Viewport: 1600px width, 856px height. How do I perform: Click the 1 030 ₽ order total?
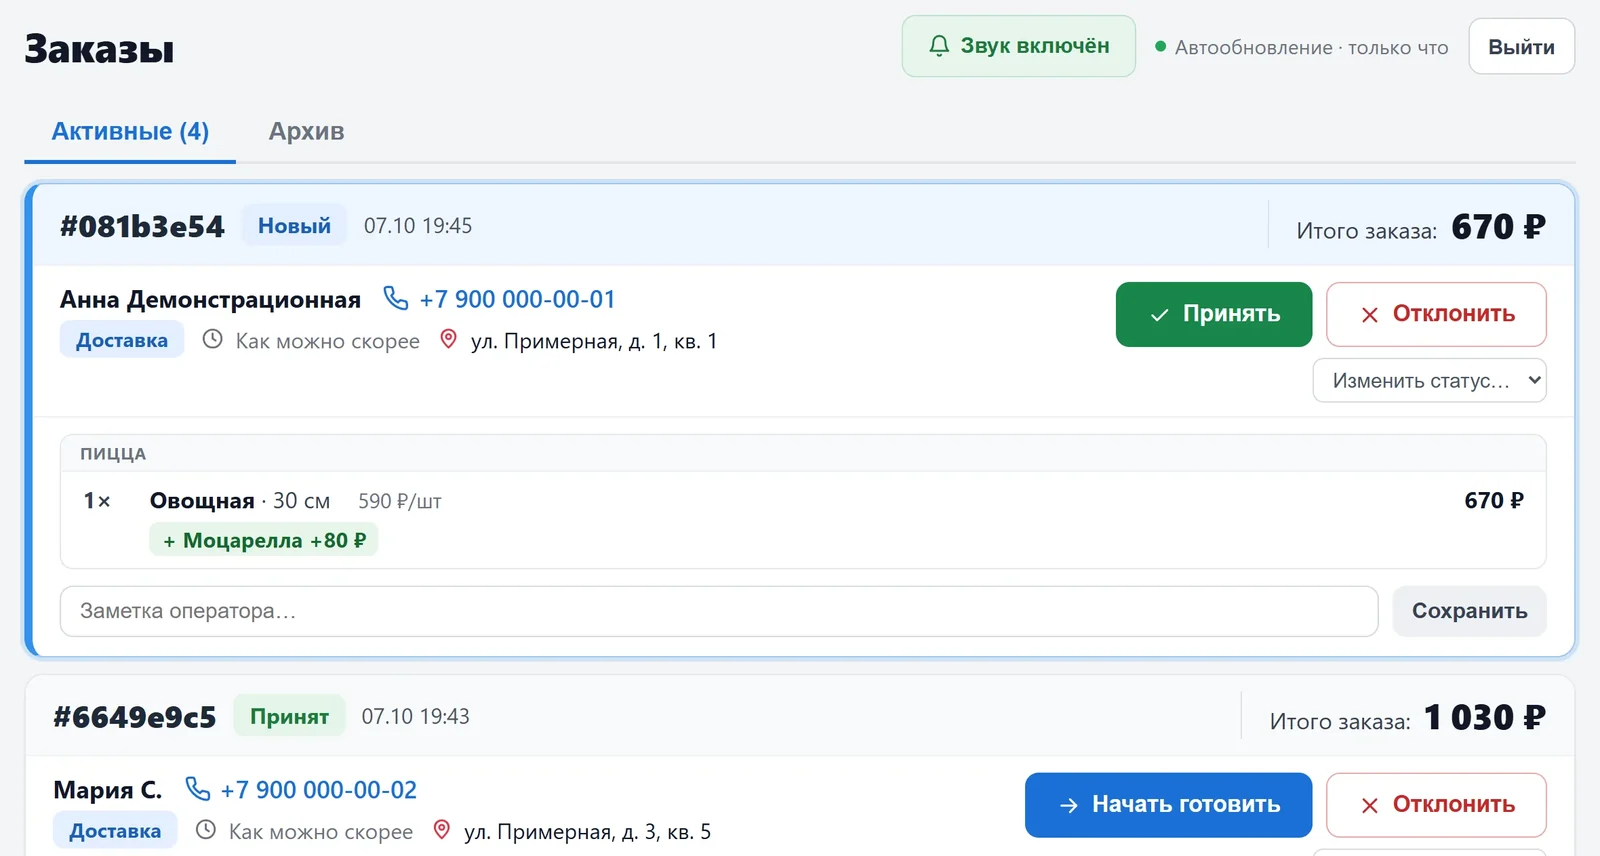coord(1485,717)
